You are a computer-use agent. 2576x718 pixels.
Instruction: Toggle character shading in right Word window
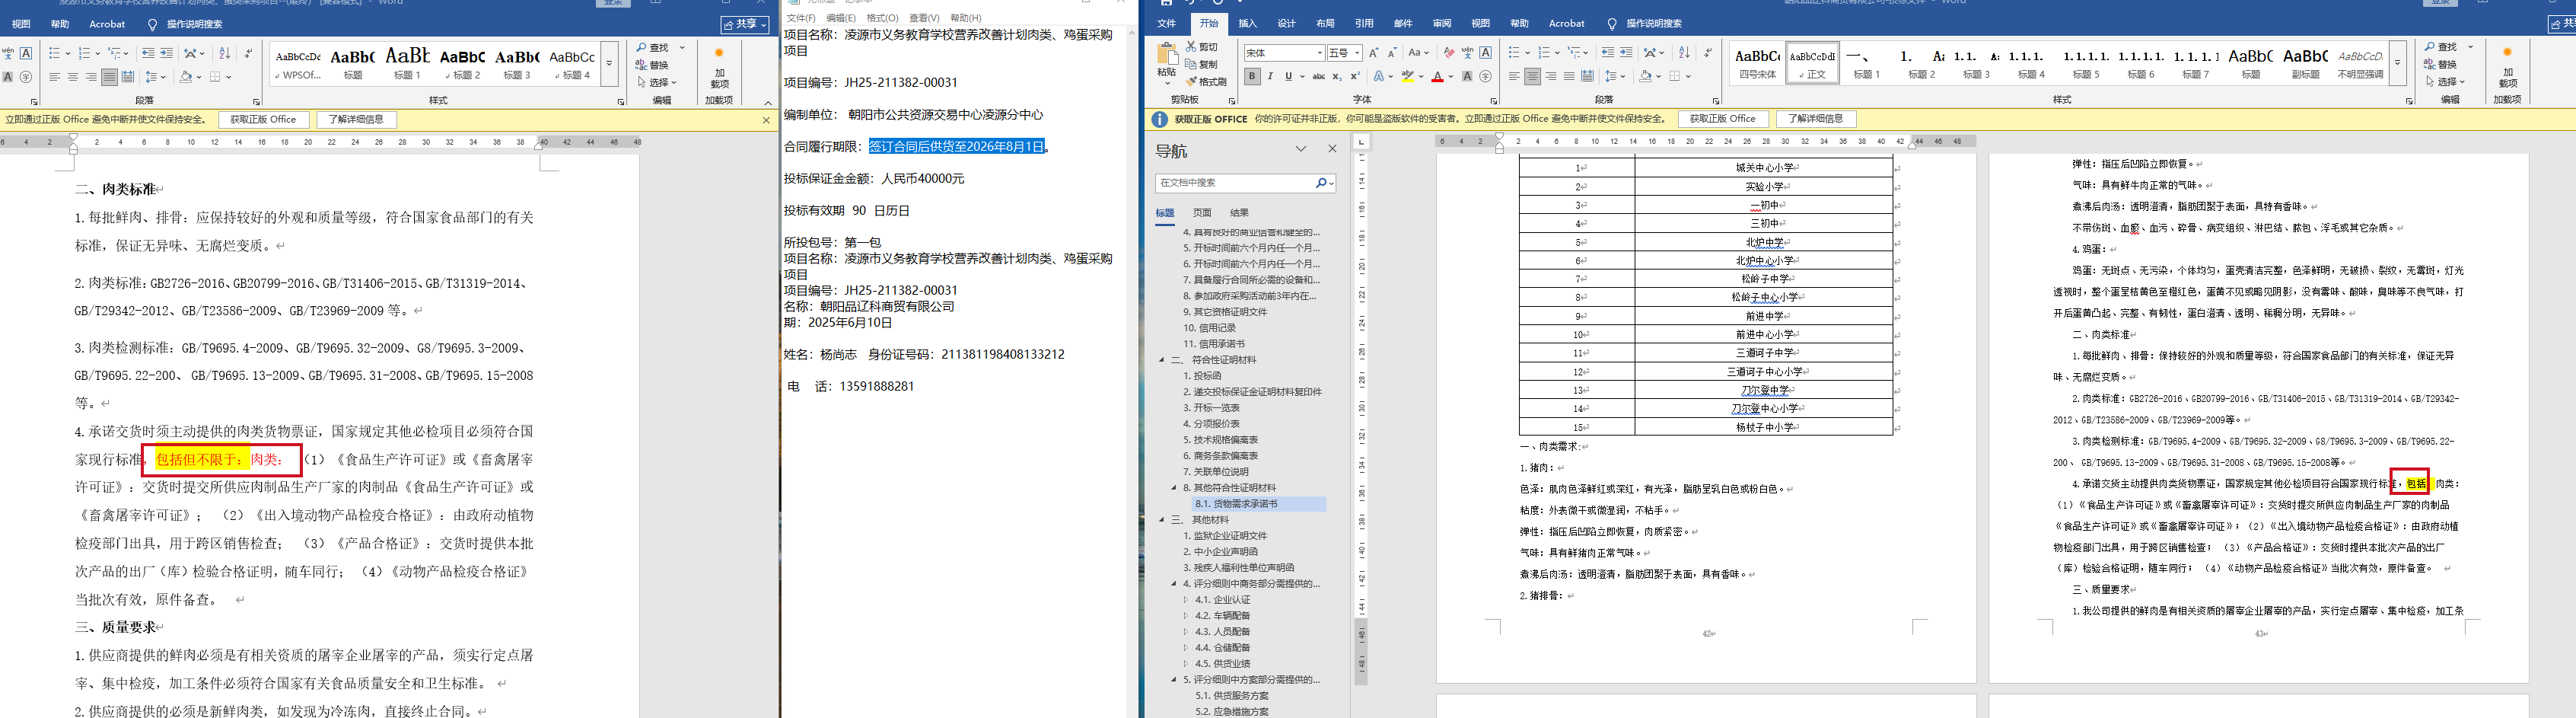[x=1467, y=76]
